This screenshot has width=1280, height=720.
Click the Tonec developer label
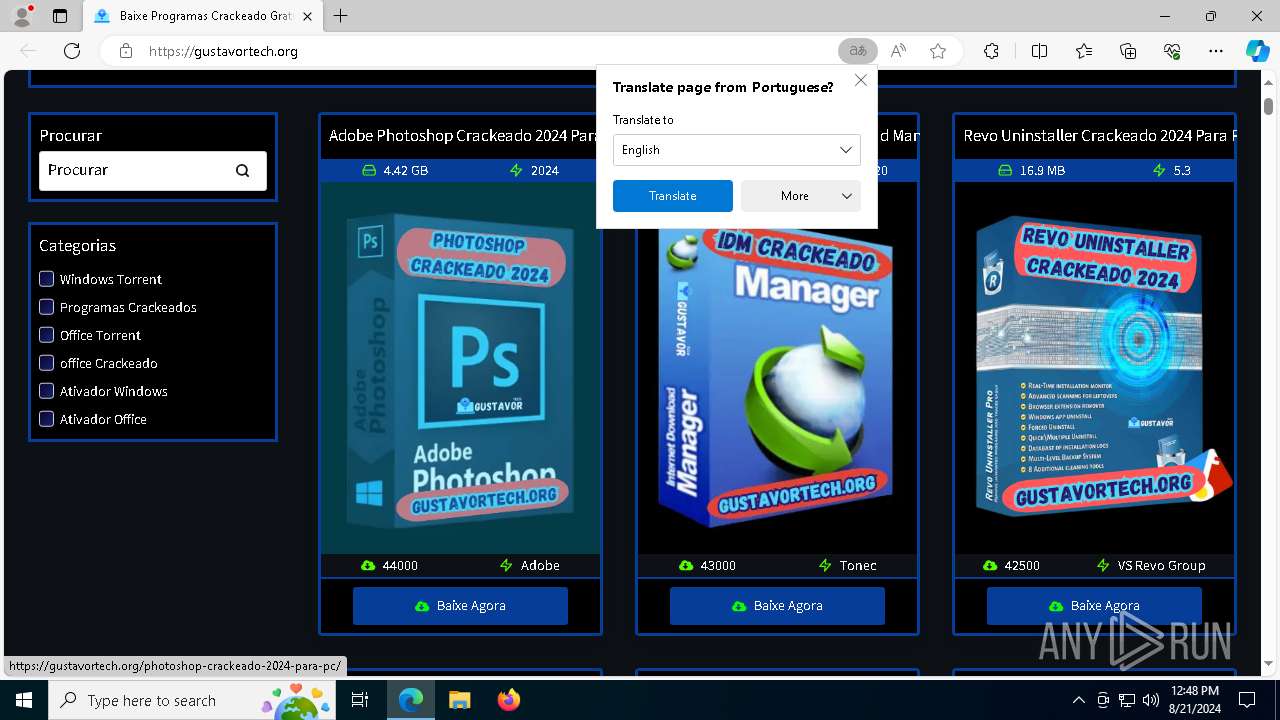[858, 566]
